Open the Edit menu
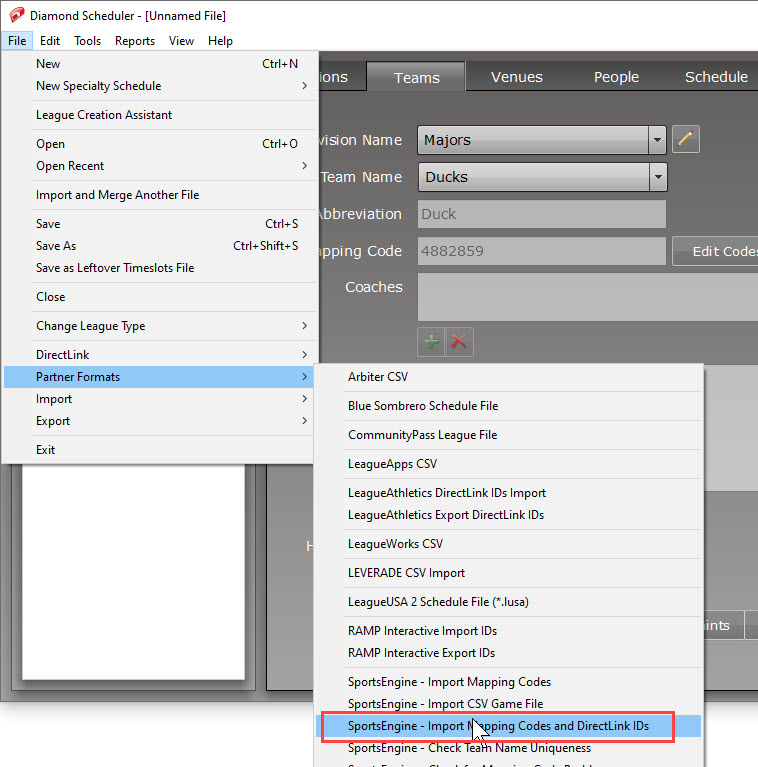 (x=50, y=41)
